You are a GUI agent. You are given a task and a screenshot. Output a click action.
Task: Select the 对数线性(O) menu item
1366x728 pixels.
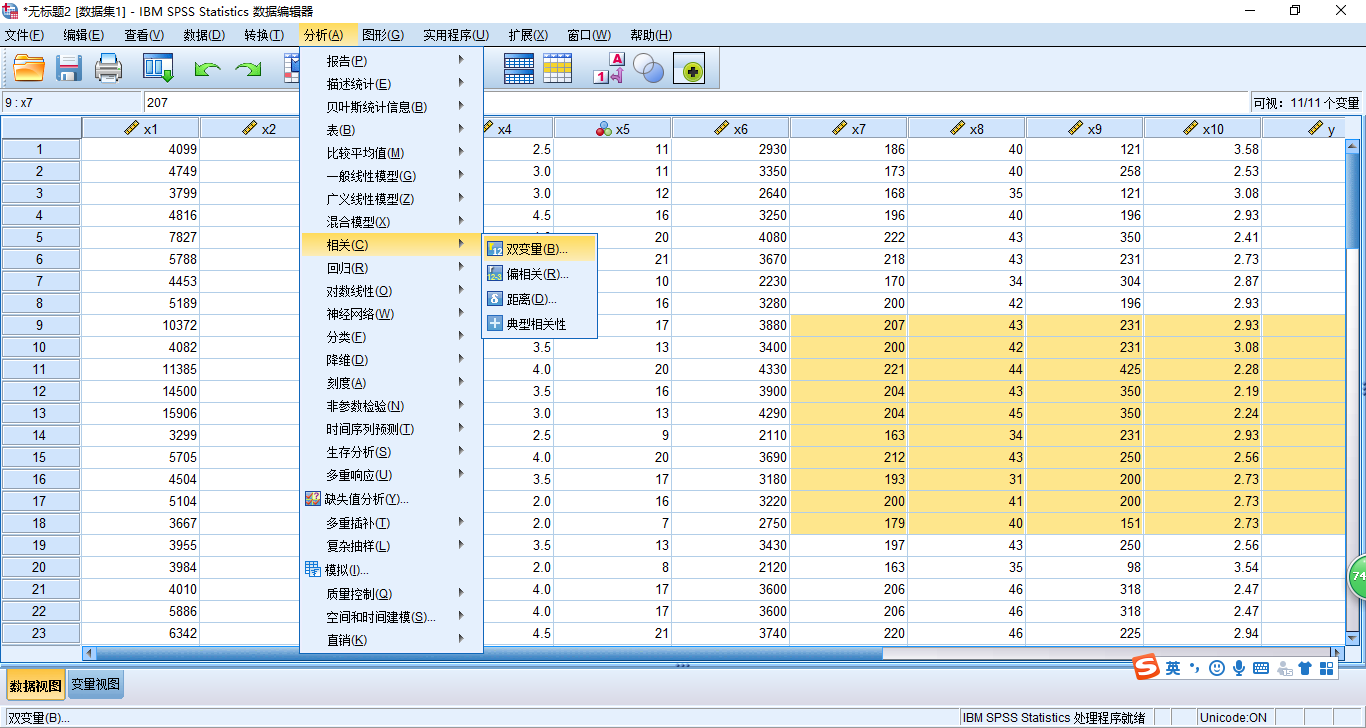point(391,290)
